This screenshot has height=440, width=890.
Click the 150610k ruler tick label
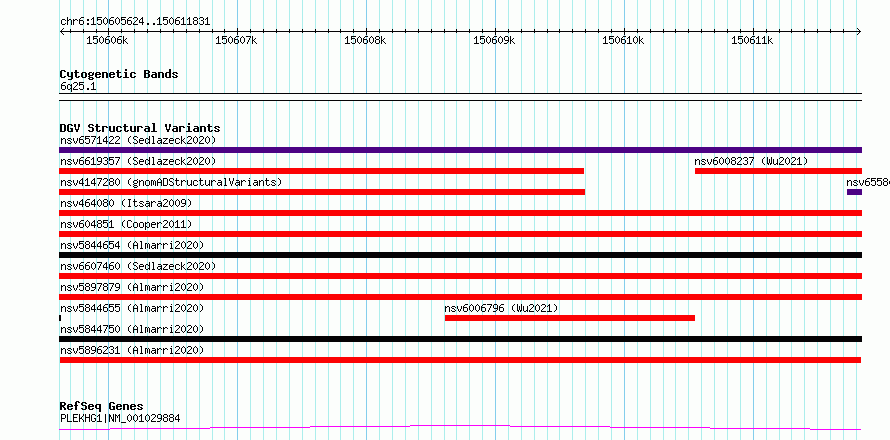click(x=623, y=40)
